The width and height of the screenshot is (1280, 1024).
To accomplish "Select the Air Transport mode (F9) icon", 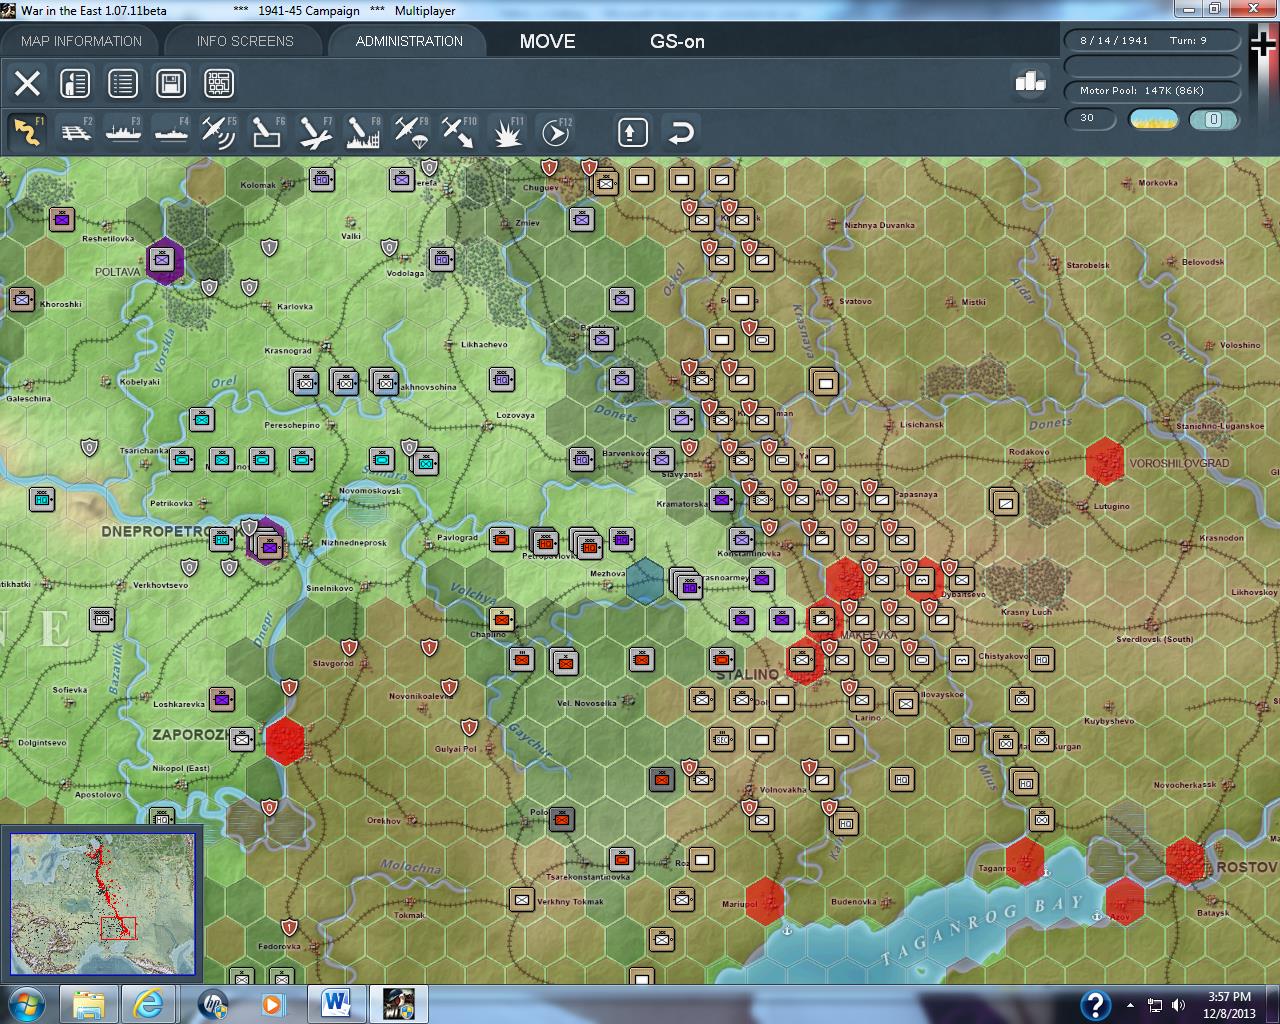I will tap(411, 132).
